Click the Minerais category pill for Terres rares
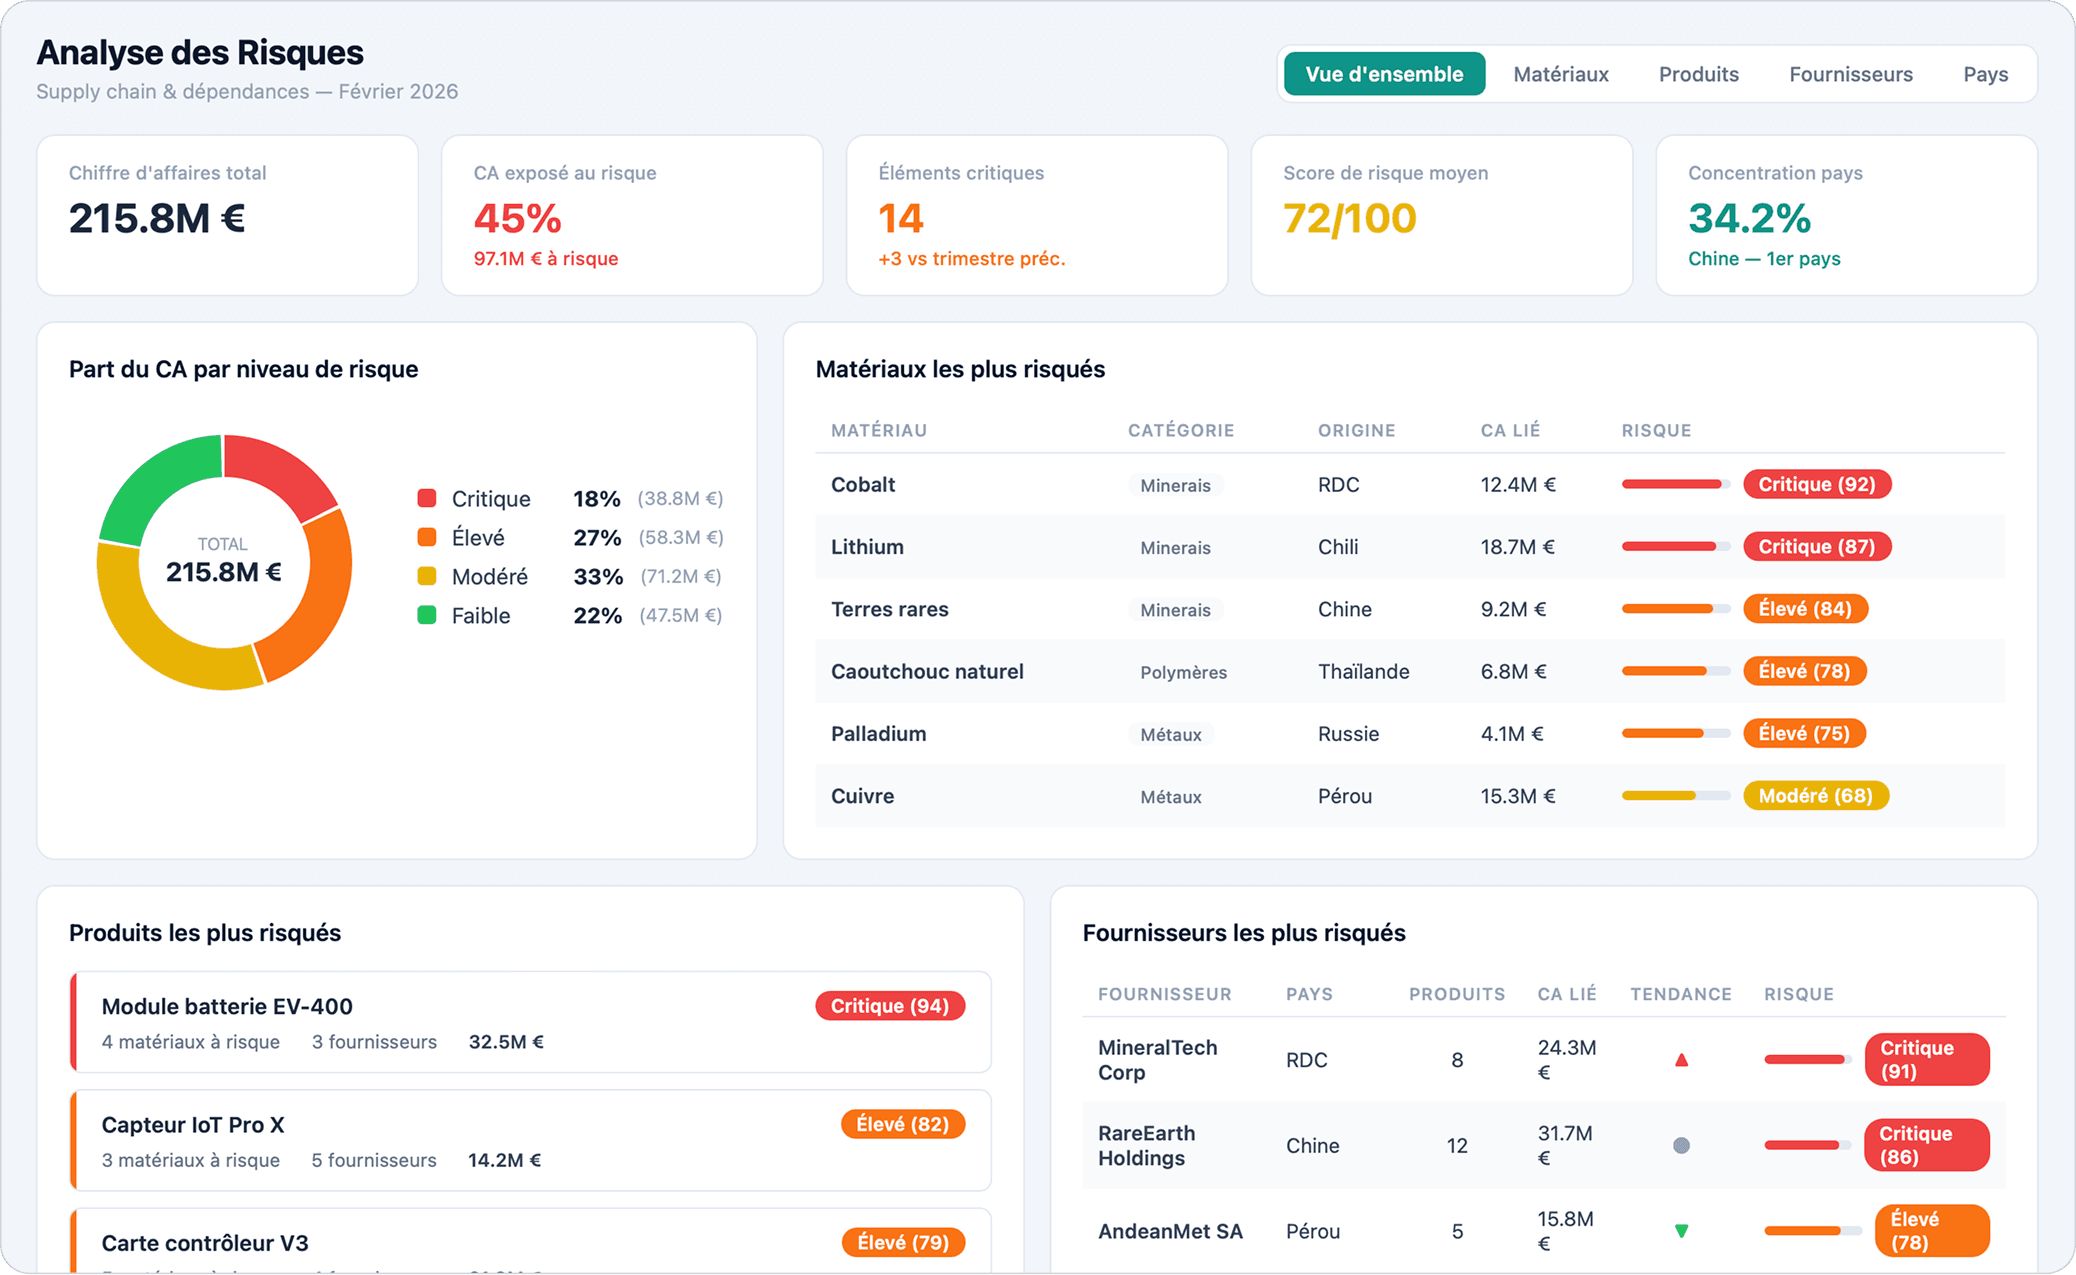The width and height of the screenshot is (2076, 1275). coord(1175,610)
